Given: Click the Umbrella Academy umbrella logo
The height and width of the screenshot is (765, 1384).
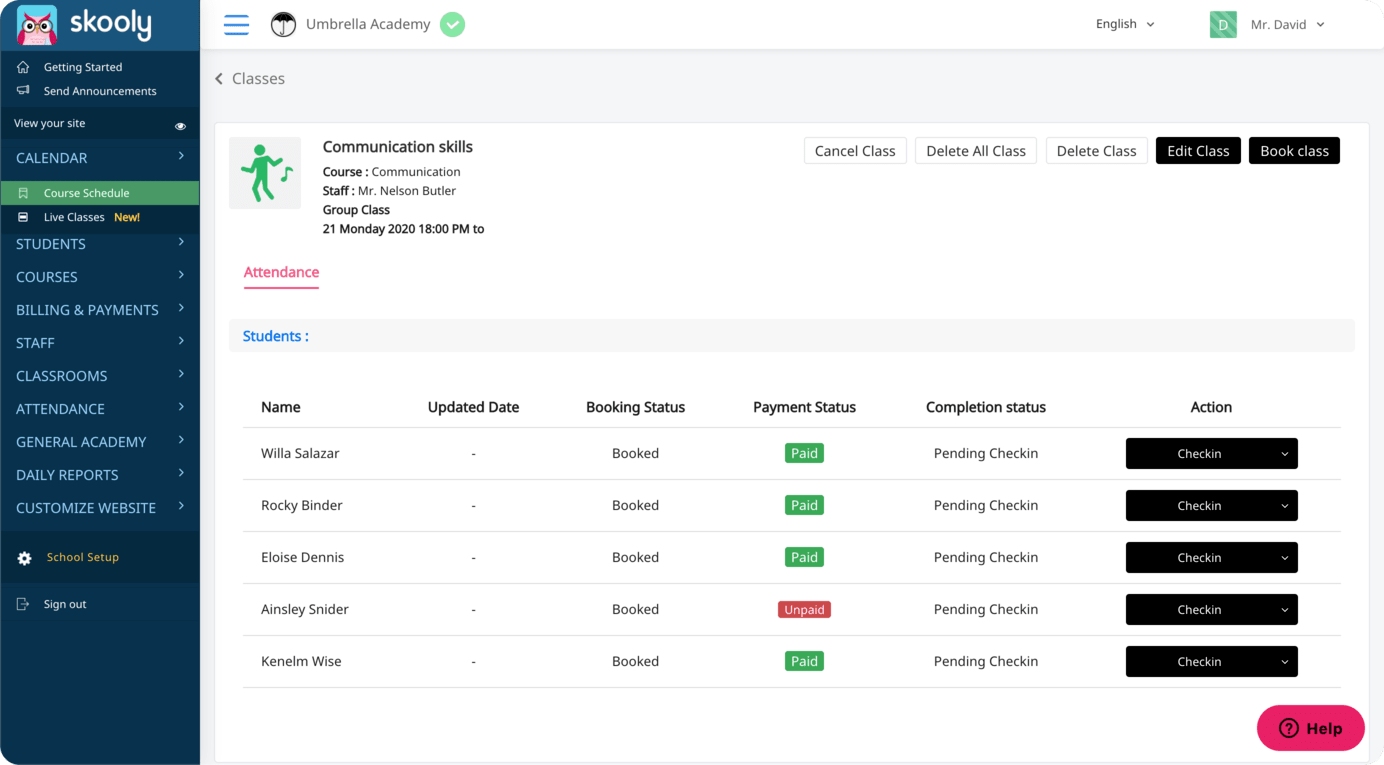Looking at the screenshot, I should [x=284, y=25].
